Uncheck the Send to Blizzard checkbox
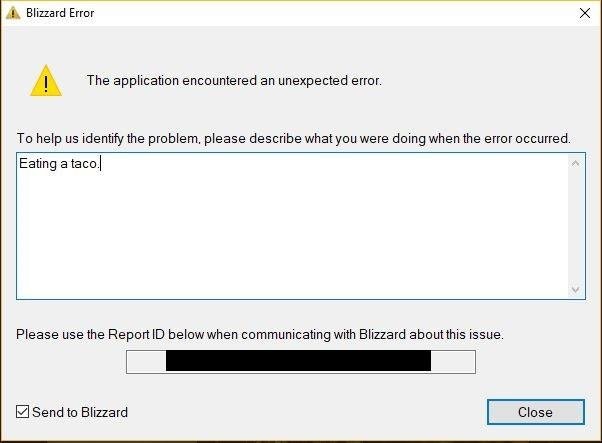Screen dimensions: 602x443 [22, 412]
